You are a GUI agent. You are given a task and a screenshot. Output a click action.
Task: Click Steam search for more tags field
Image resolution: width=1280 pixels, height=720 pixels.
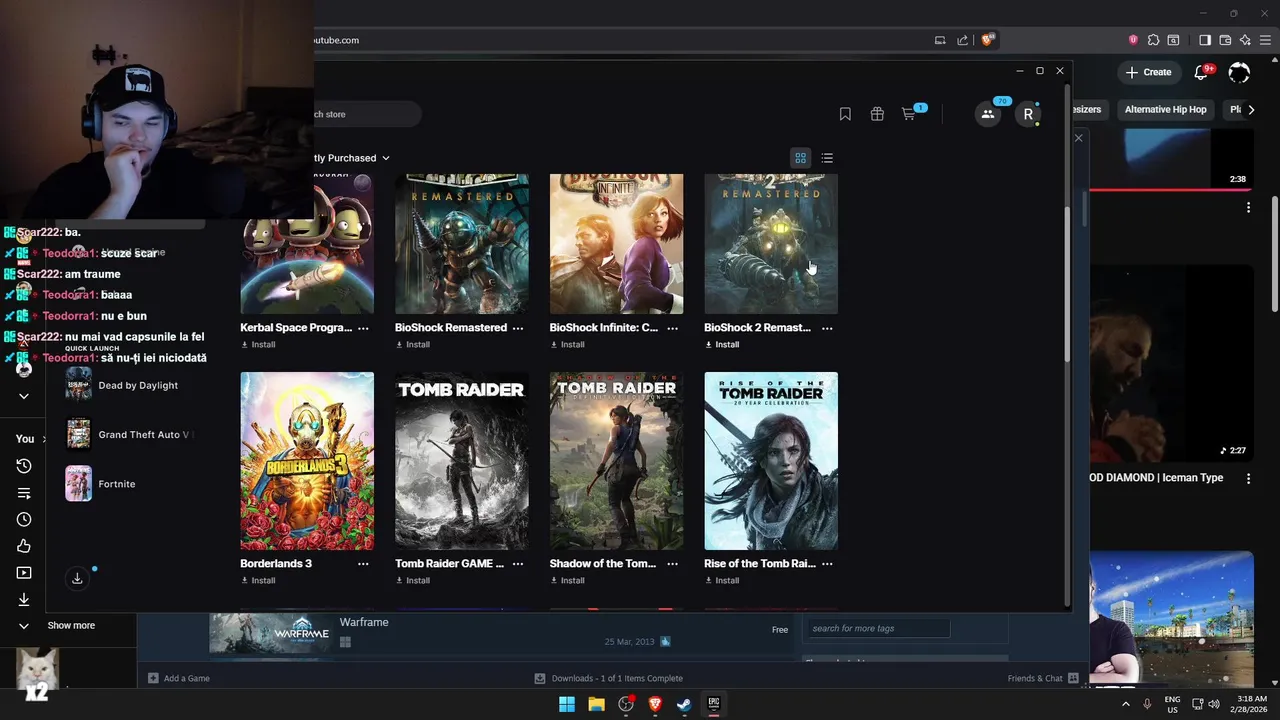[x=877, y=629]
